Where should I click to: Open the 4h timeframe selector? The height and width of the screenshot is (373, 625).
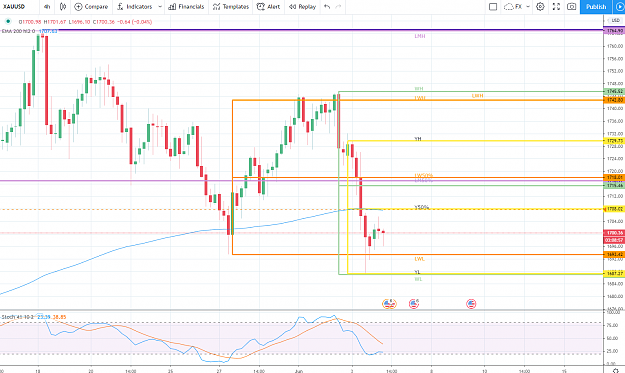tap(47, 6)
